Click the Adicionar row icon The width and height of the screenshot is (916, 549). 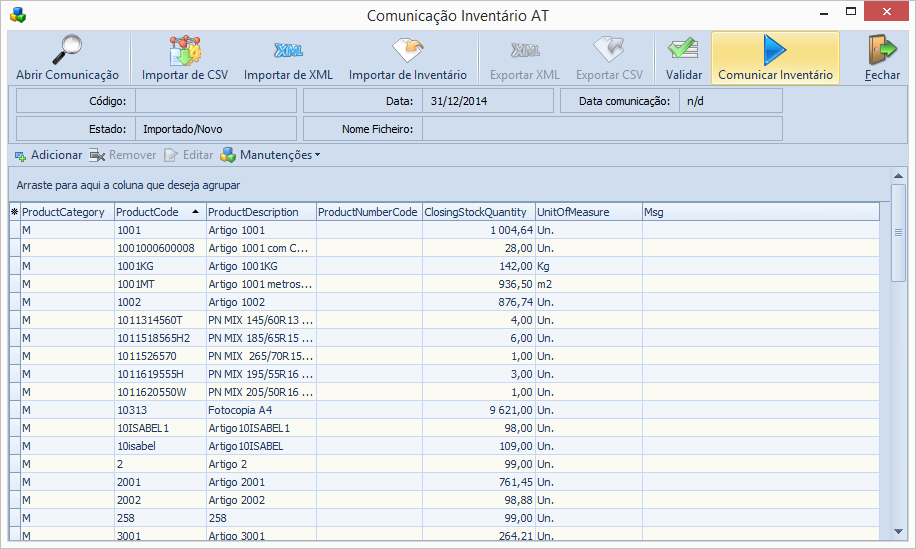point(20,156)
